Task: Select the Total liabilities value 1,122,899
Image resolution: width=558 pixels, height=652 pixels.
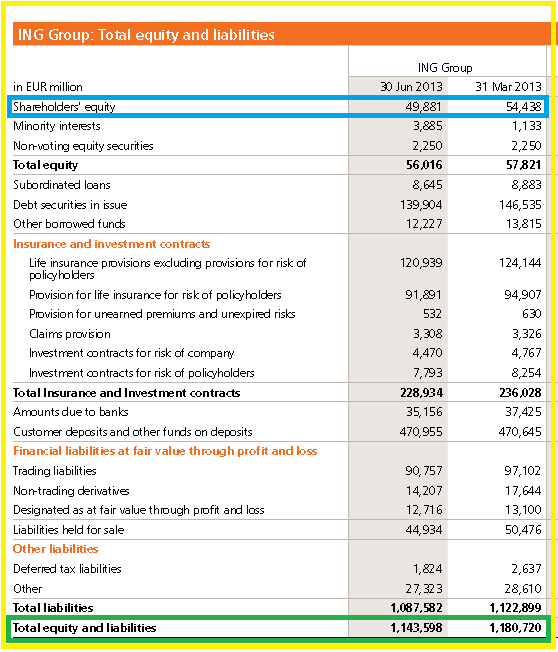Action: coord(515,608)
